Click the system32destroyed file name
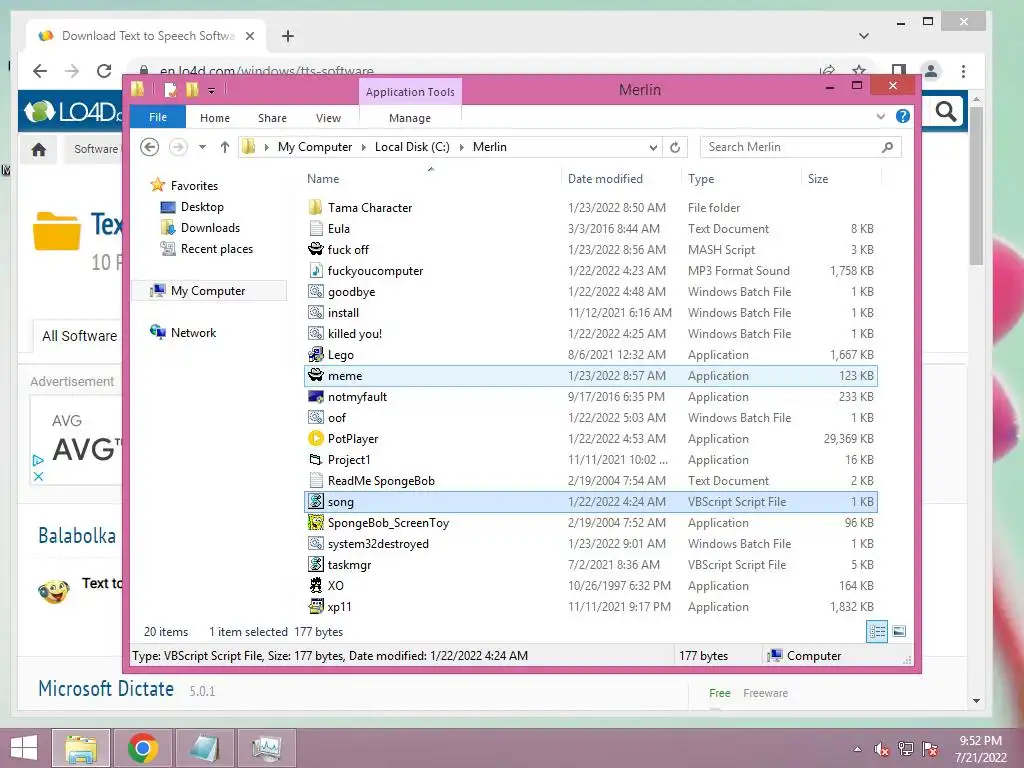 click(x=378, y=543)
